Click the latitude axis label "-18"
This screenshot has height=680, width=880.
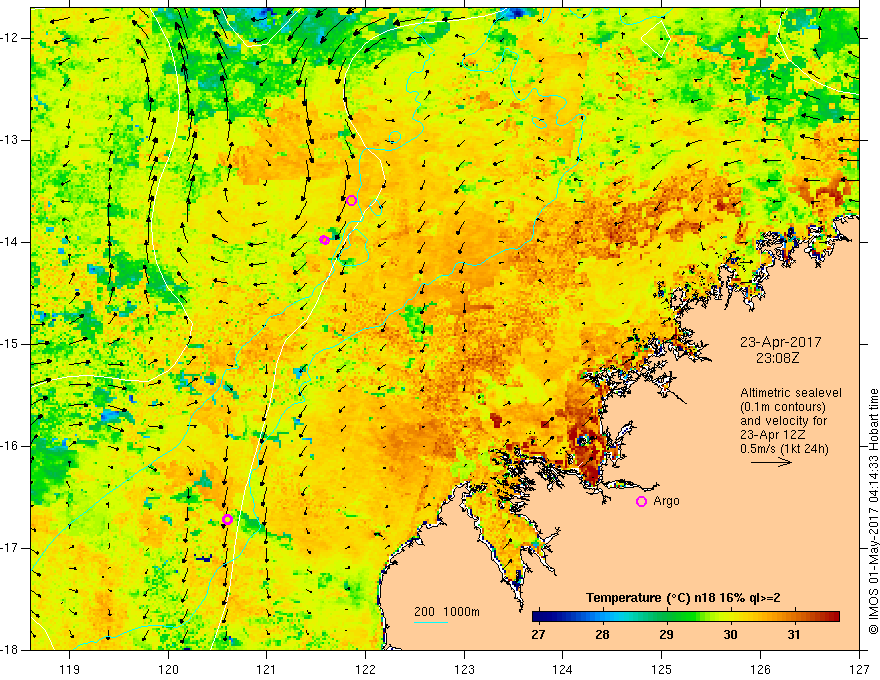click(11, 650)
